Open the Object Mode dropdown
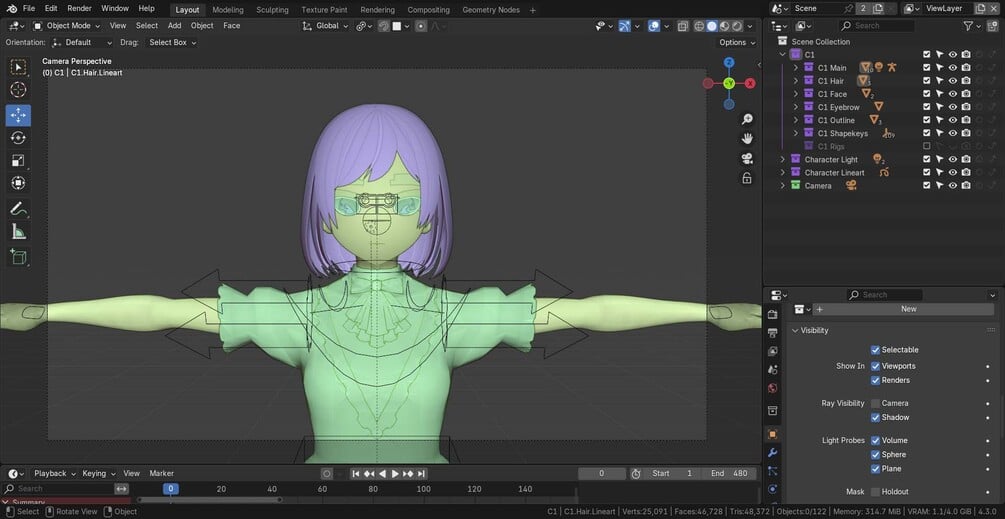The image size is (1005, 519). [67, 26]
